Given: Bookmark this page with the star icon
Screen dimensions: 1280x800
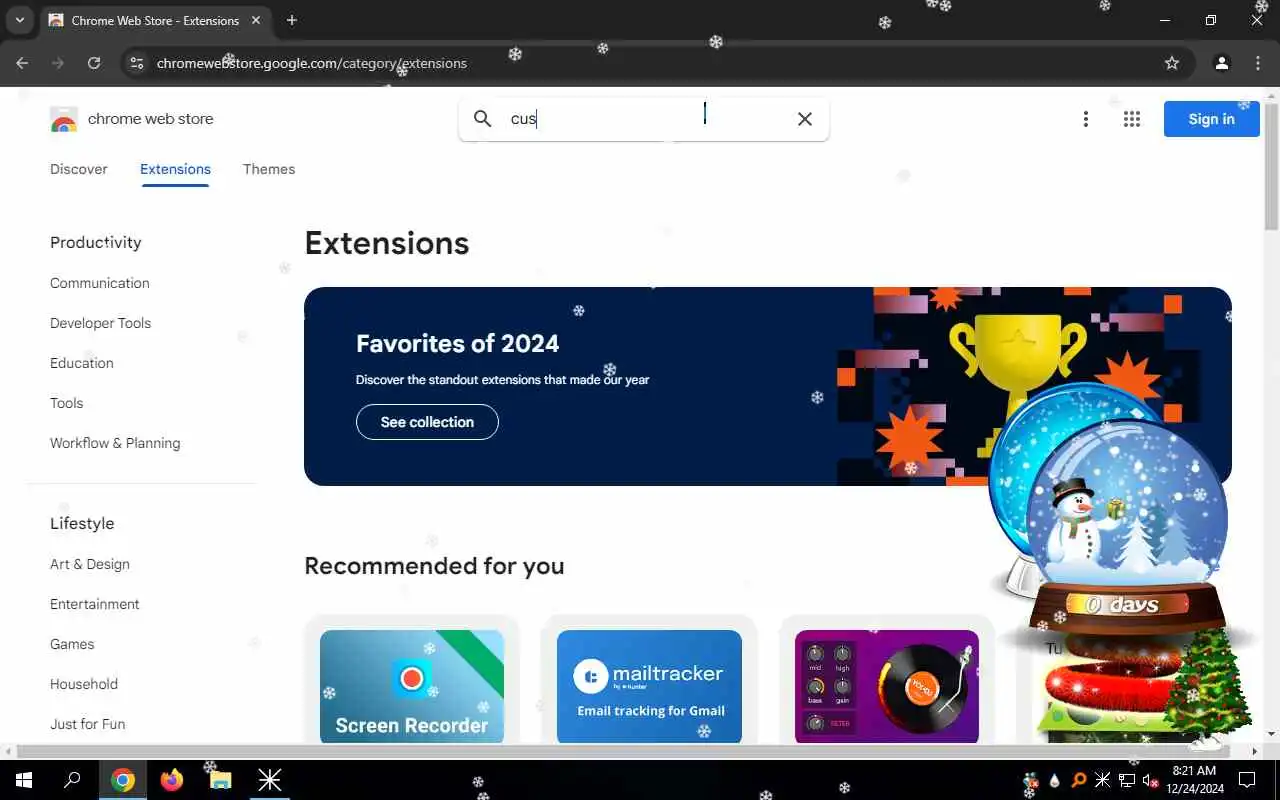Looking at the screenshot, I should coord(1172,63).
